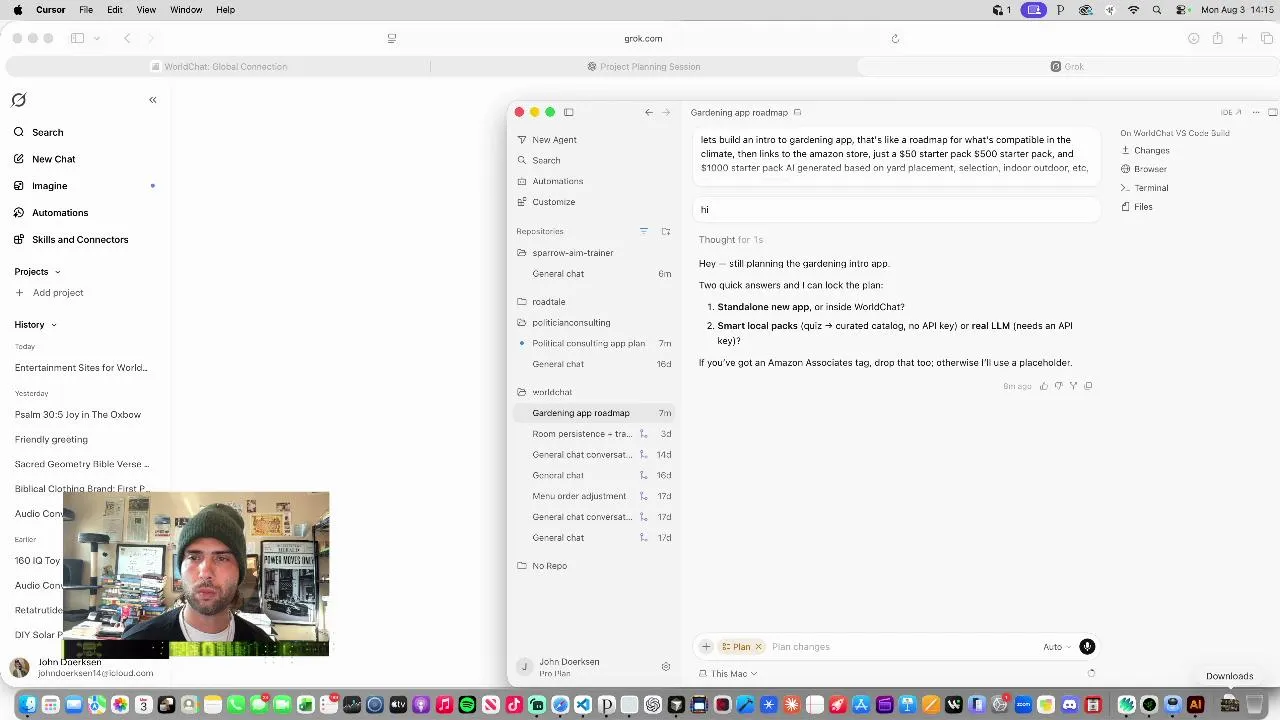Open Browser panel in Cursor
The width and height of the screenshot is (1280, 720).
(1144, 169)
